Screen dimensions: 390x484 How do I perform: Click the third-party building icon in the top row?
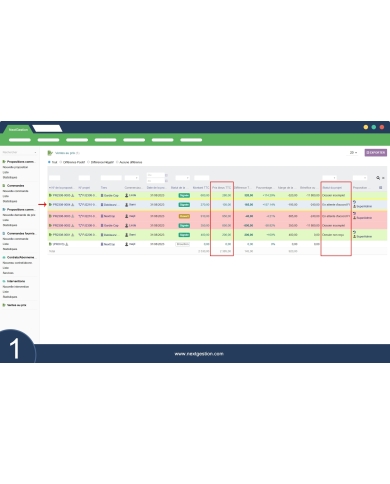pyautogui.click(x=102, y=195)
